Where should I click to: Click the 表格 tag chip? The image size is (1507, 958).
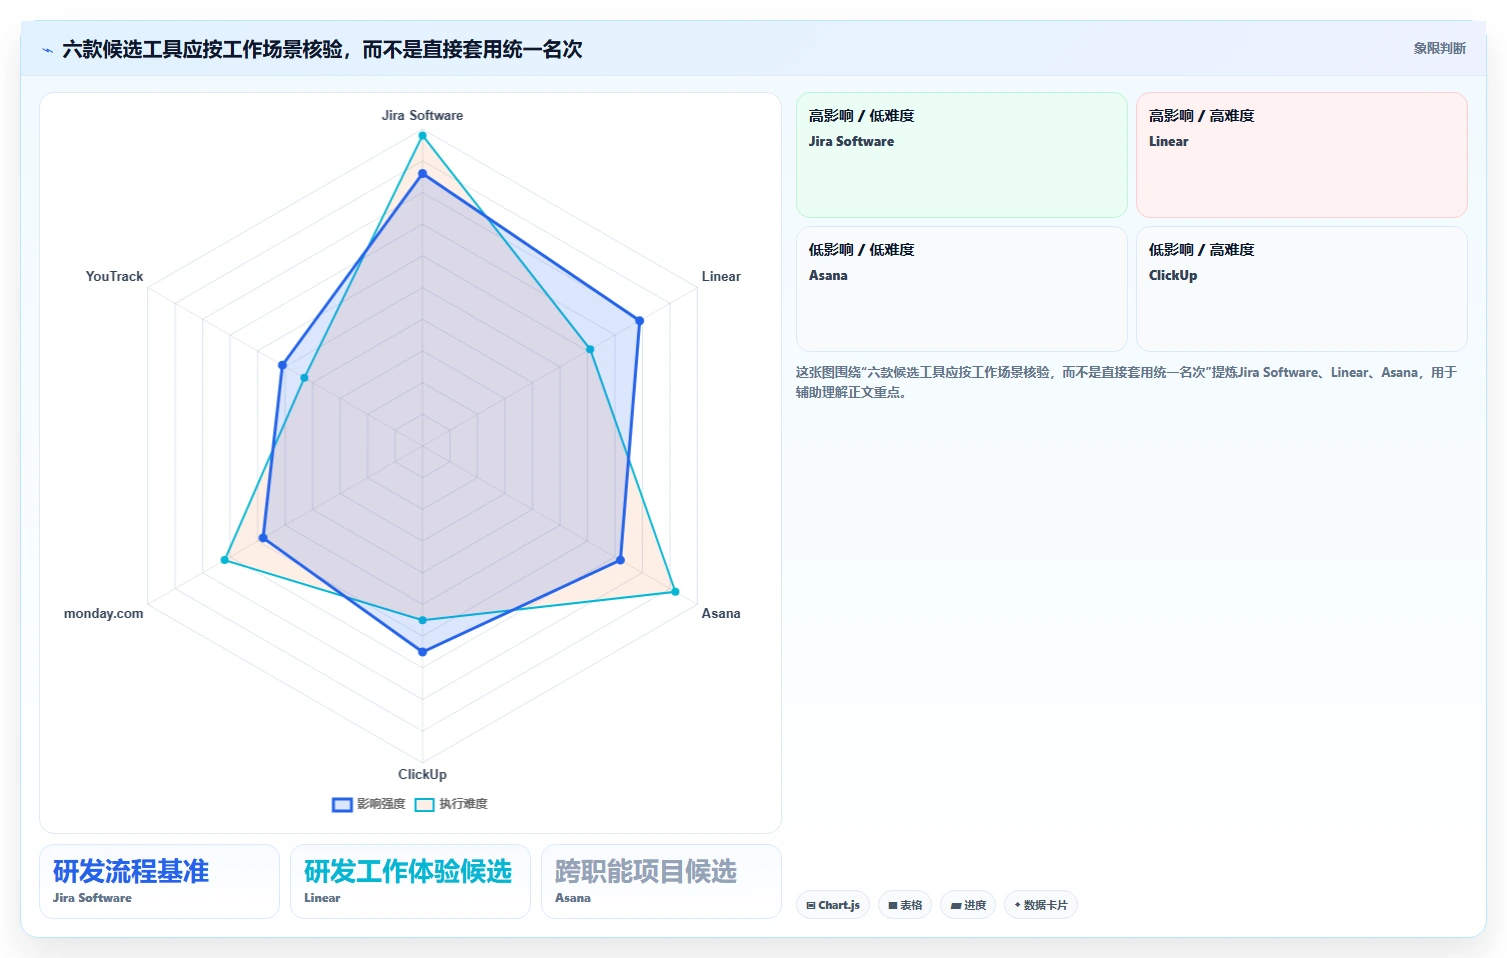(x=905, y=905)
